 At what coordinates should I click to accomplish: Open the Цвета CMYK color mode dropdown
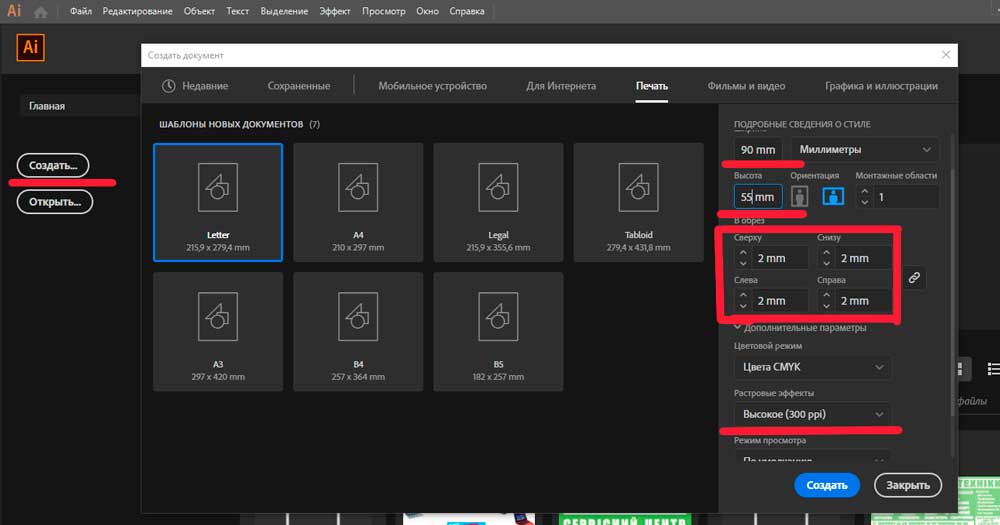812,367
